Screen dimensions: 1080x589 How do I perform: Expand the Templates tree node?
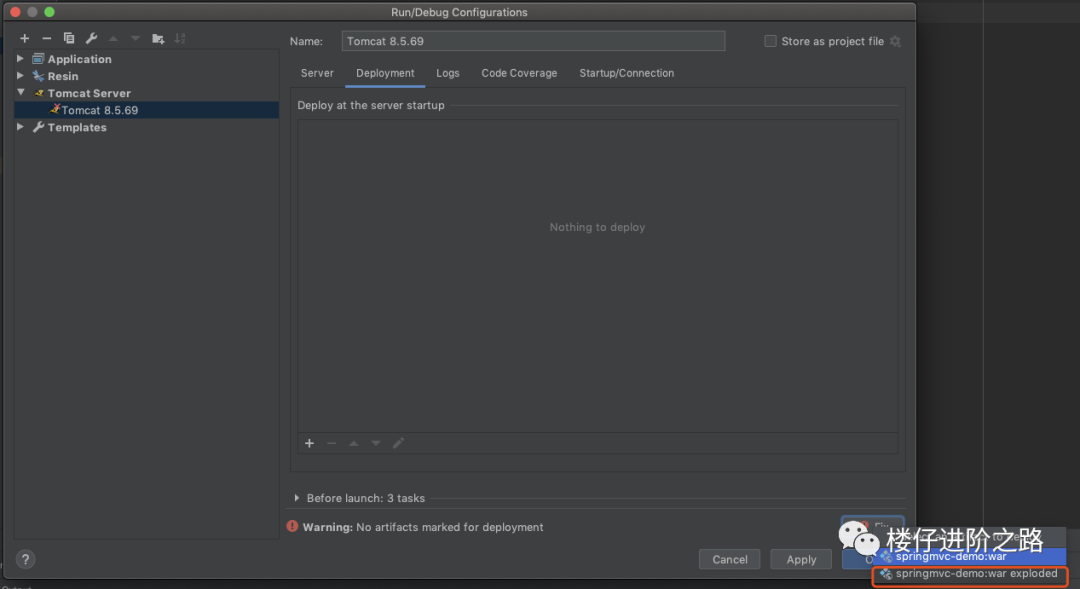point(21,127)
